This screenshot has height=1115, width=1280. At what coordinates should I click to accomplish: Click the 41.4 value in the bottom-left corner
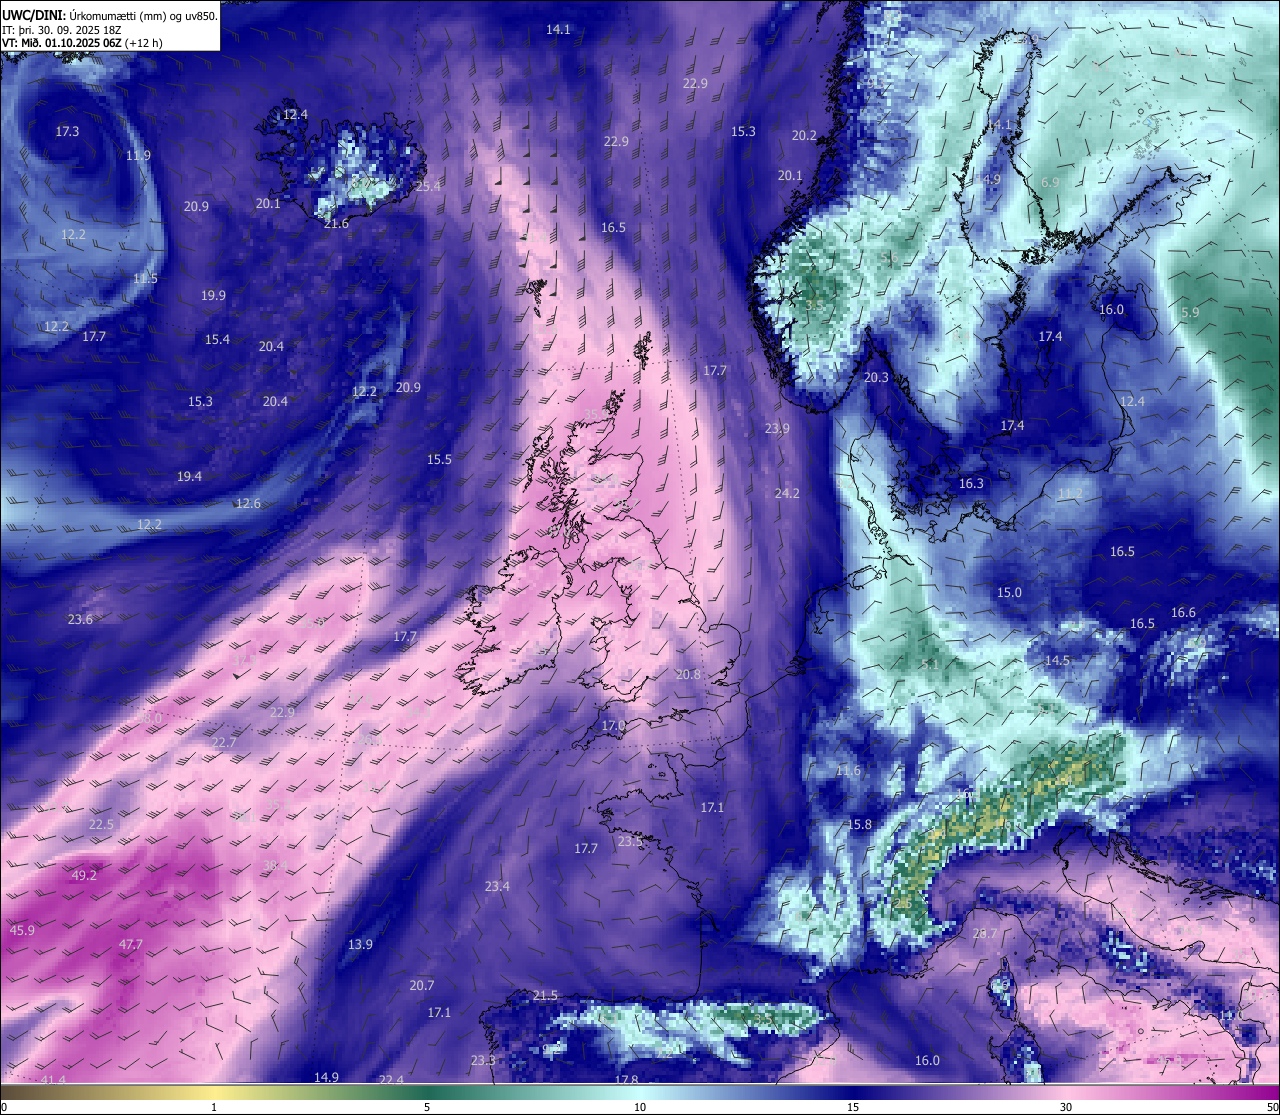click(53, 1080)
